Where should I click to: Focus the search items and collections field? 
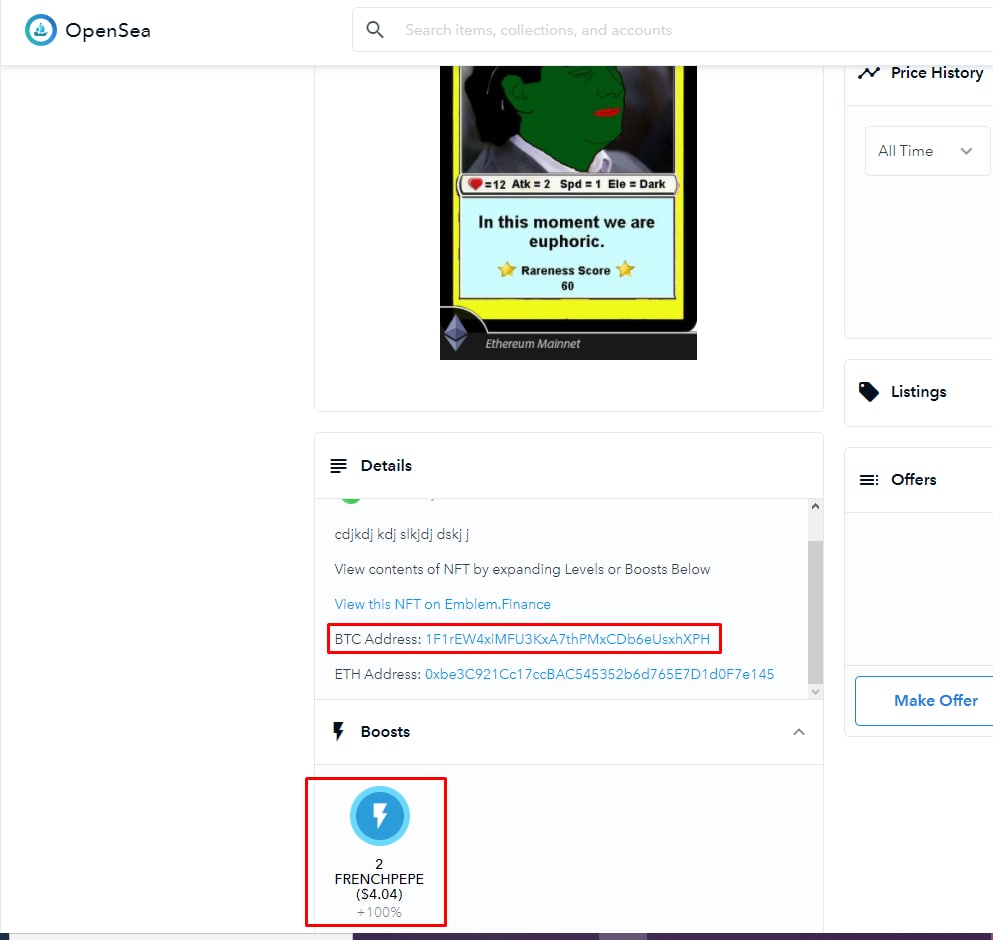coord(673,30)
